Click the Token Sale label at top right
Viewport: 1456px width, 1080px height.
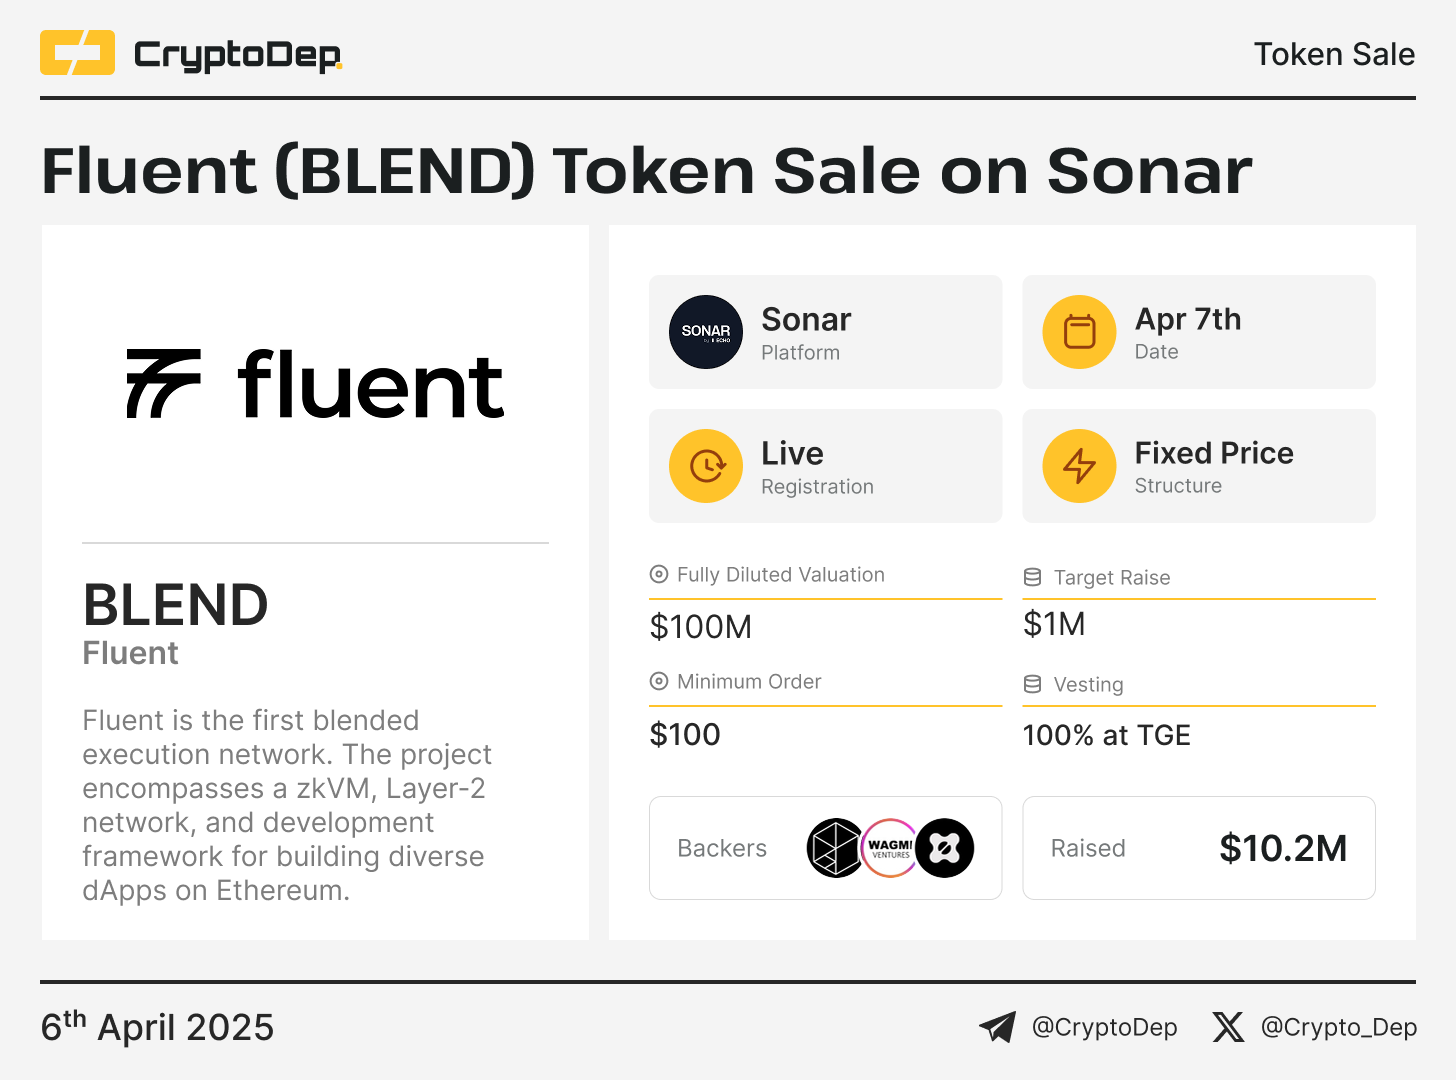[1334, 54]
